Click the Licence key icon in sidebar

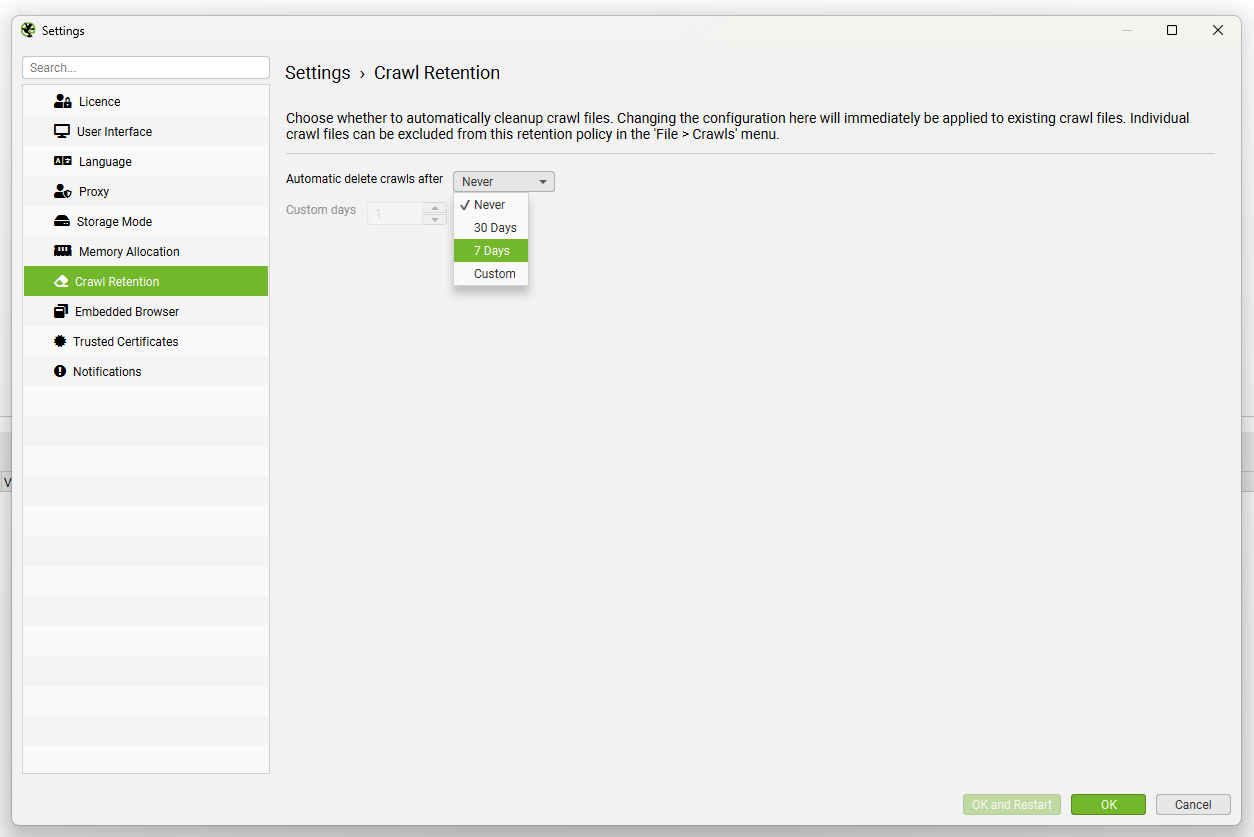coord(61,101)
